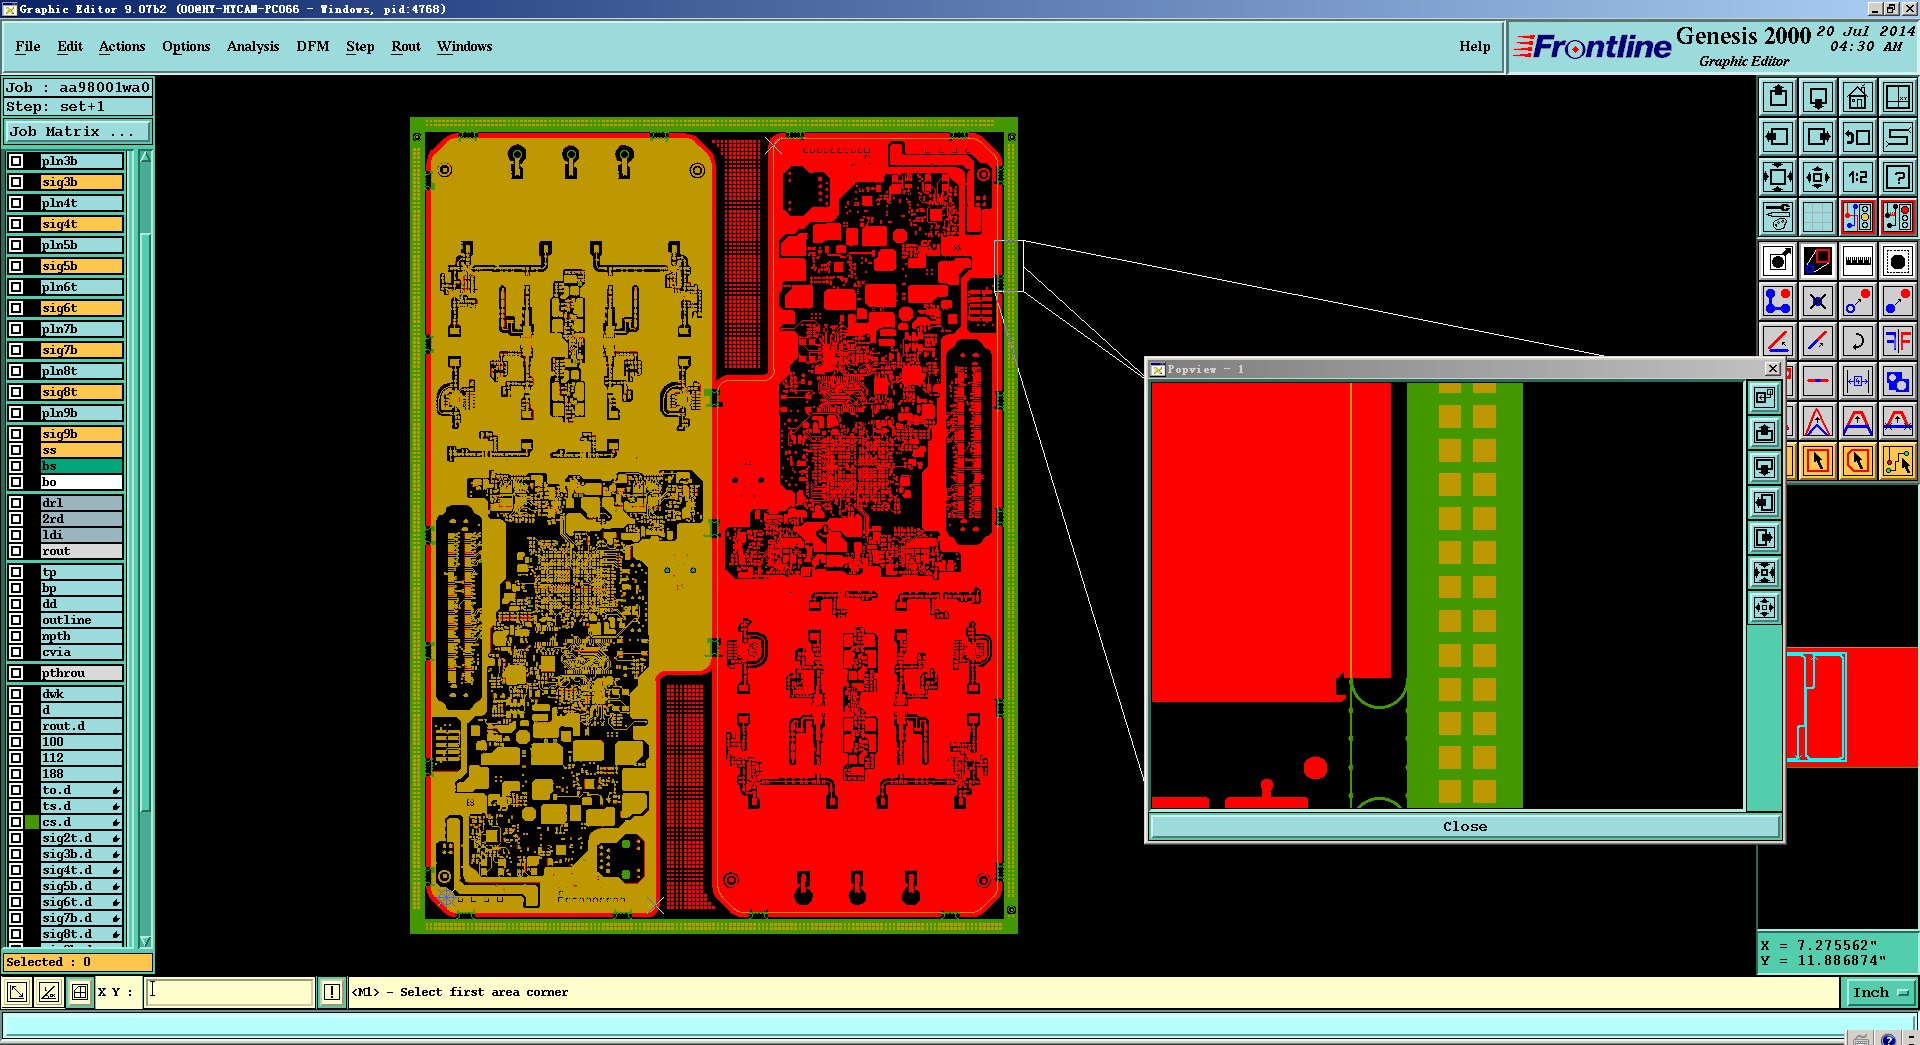Screen dimensions: 1920x1045
Task: Click the layer list scroll down arrow
Action: point(145,941)
